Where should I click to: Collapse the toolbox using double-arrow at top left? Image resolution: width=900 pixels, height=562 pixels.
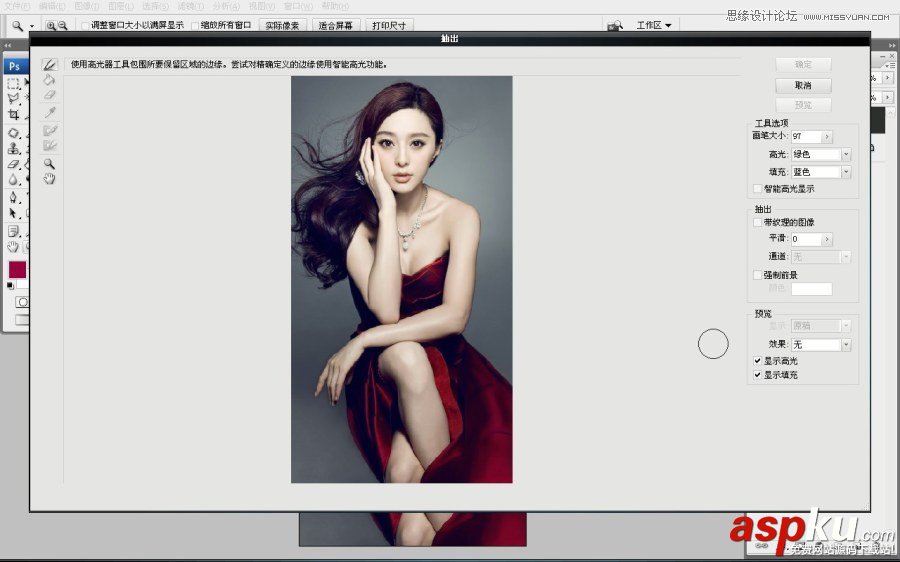[7, 45]
